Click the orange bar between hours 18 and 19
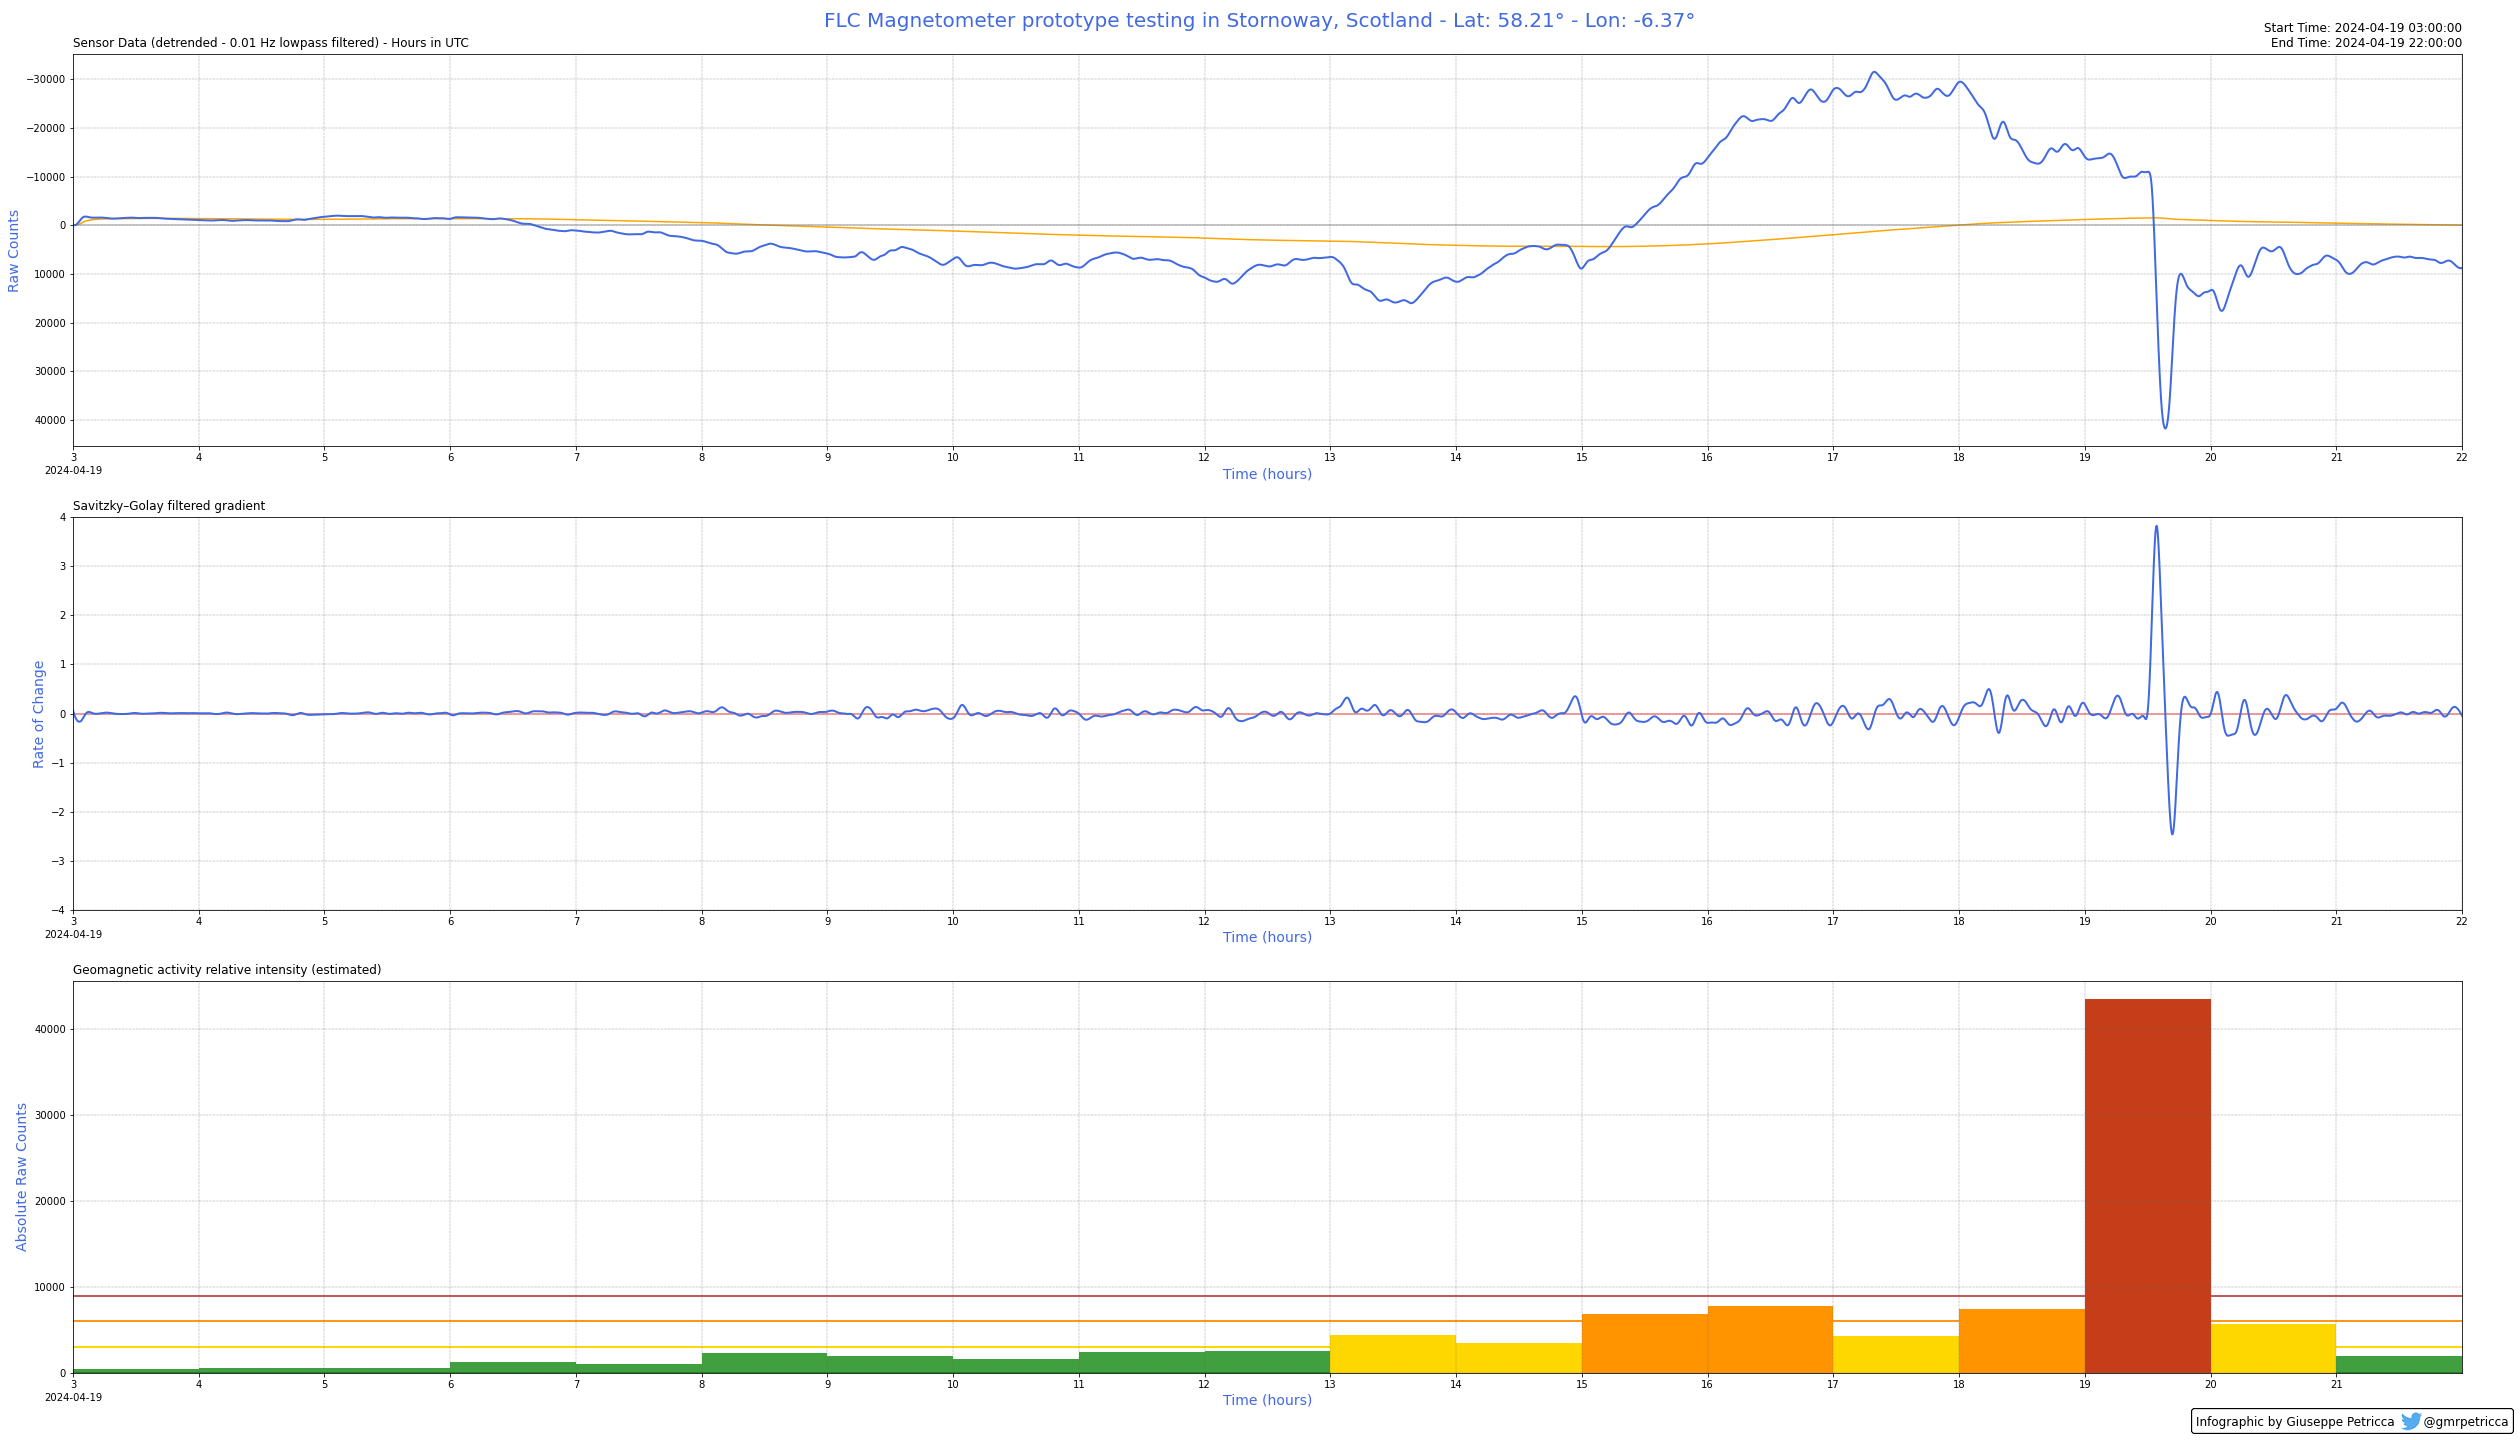This screenshot has height=1440, width=2520. pos(2021,1341)
